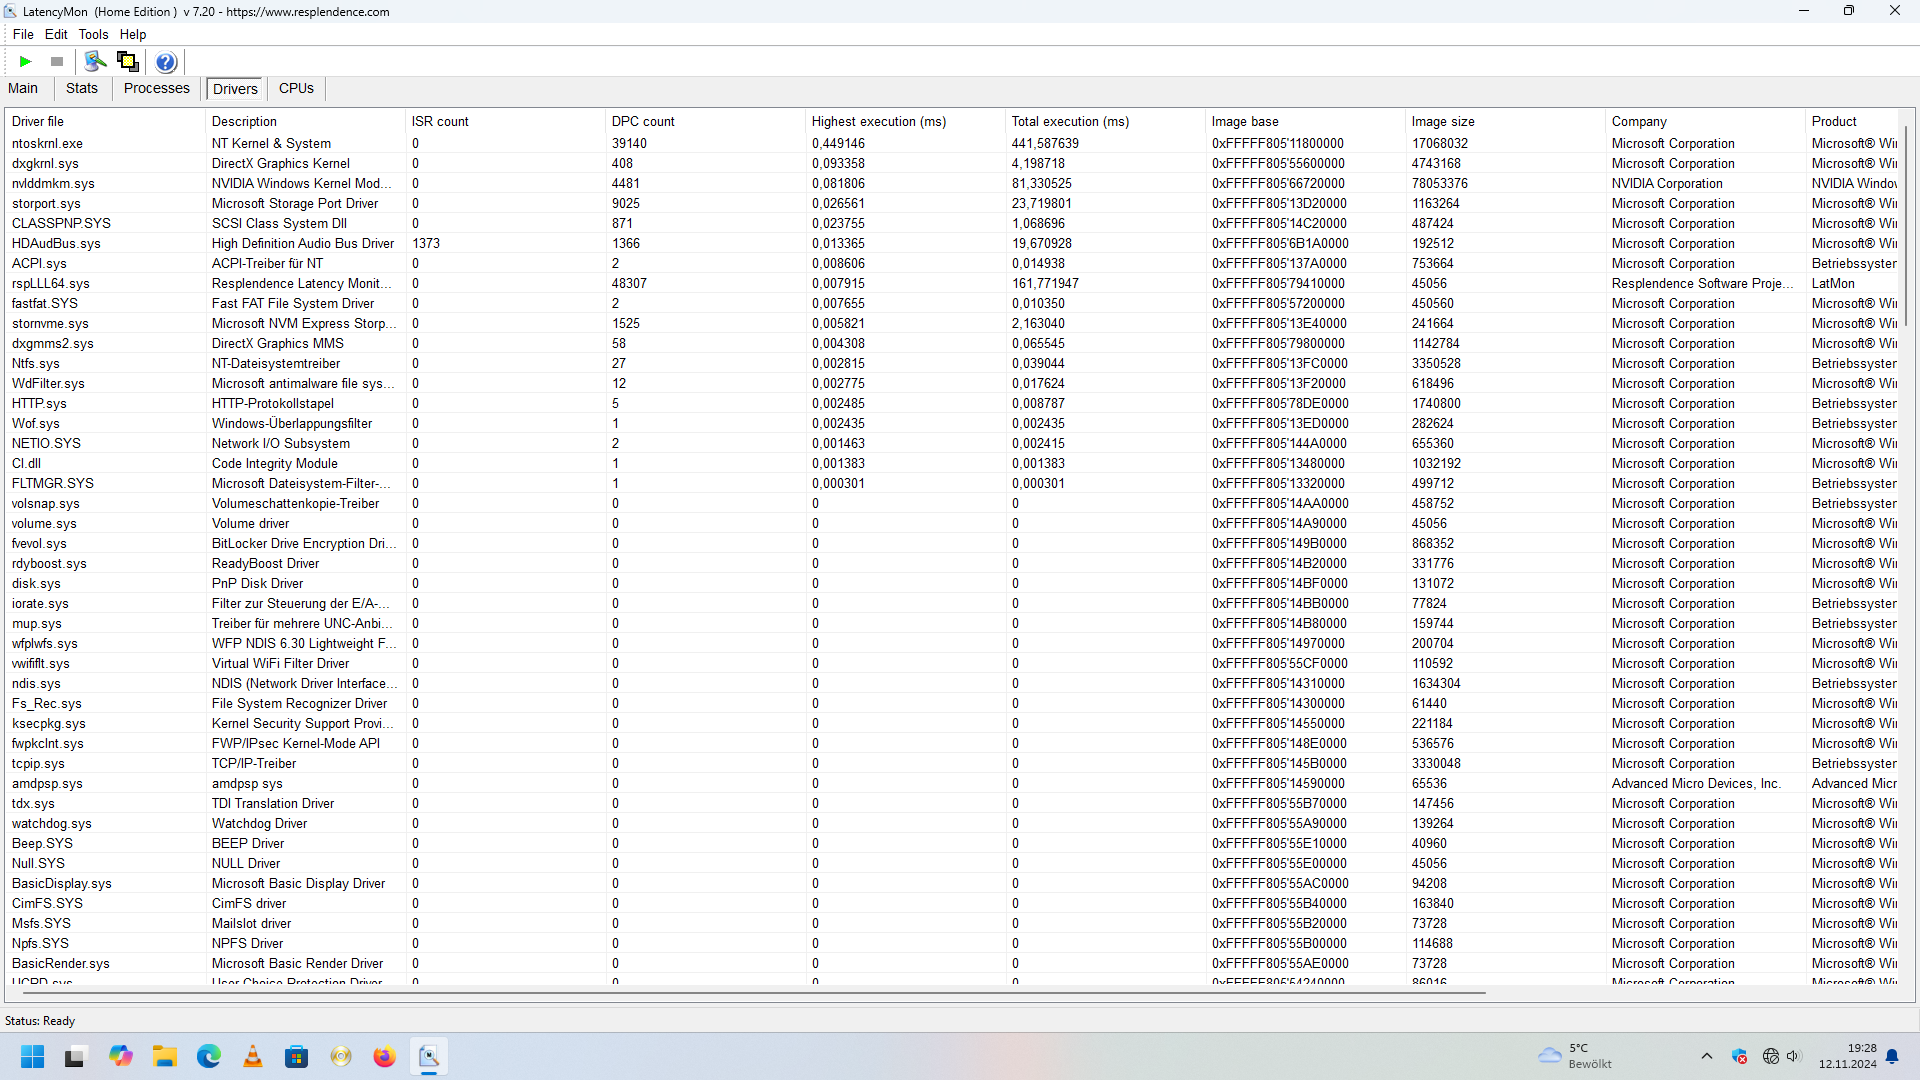Sort by Highest execution (ms) column
1920x1080 pixels.
878,121
